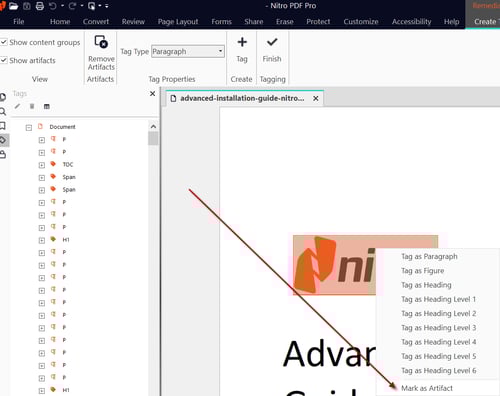Open the Tag Type dropdown

(188, 52)
